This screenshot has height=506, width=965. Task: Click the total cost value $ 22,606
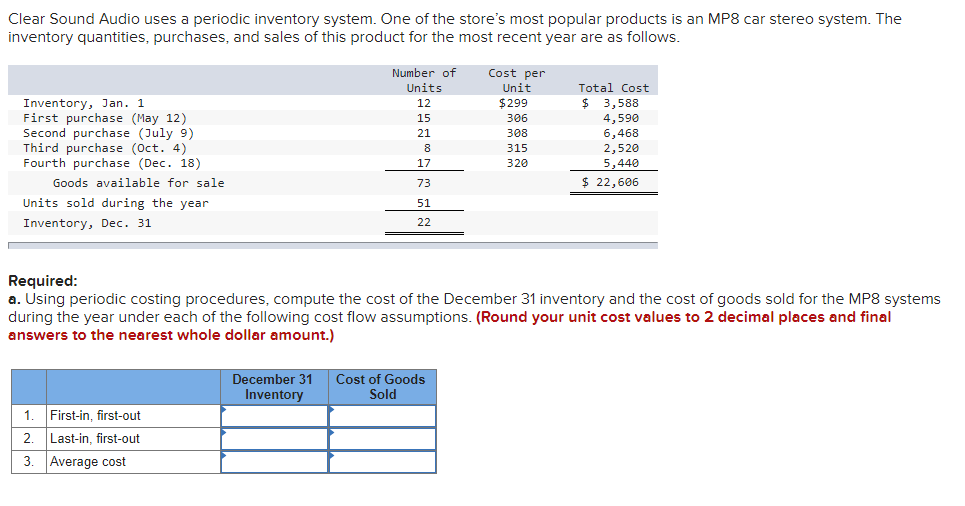(x=611, y=182)
